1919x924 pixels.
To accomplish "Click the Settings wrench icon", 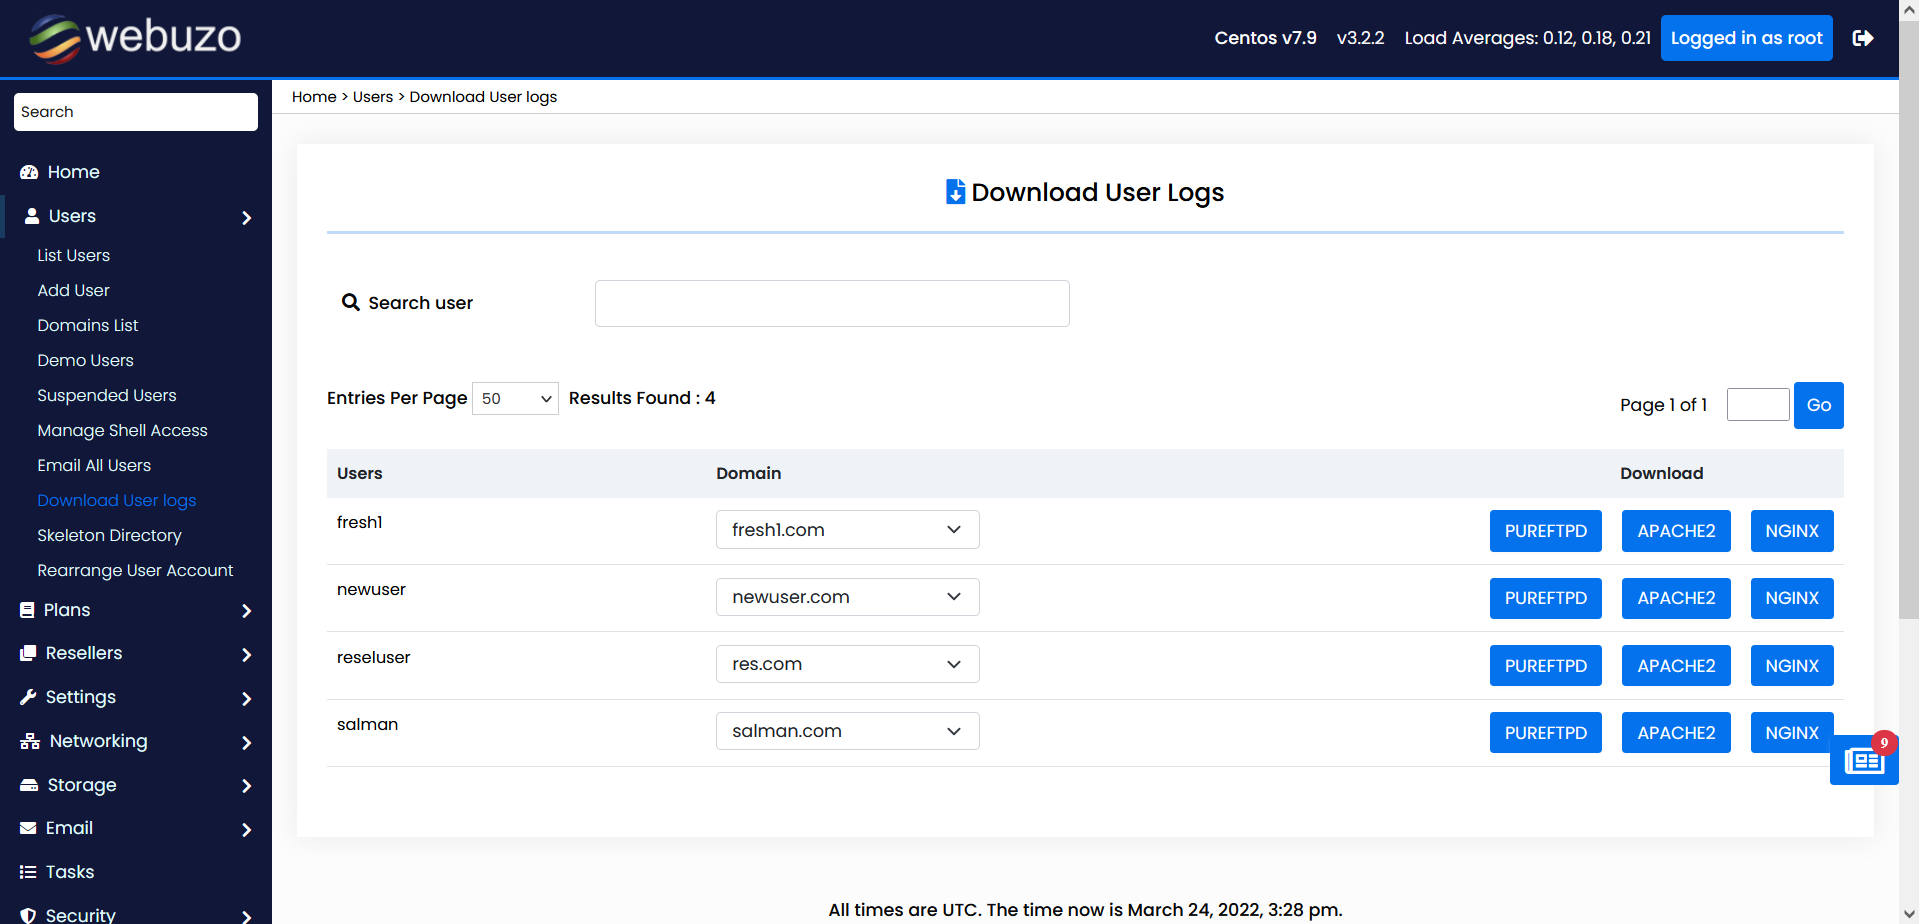I will 28,697.
